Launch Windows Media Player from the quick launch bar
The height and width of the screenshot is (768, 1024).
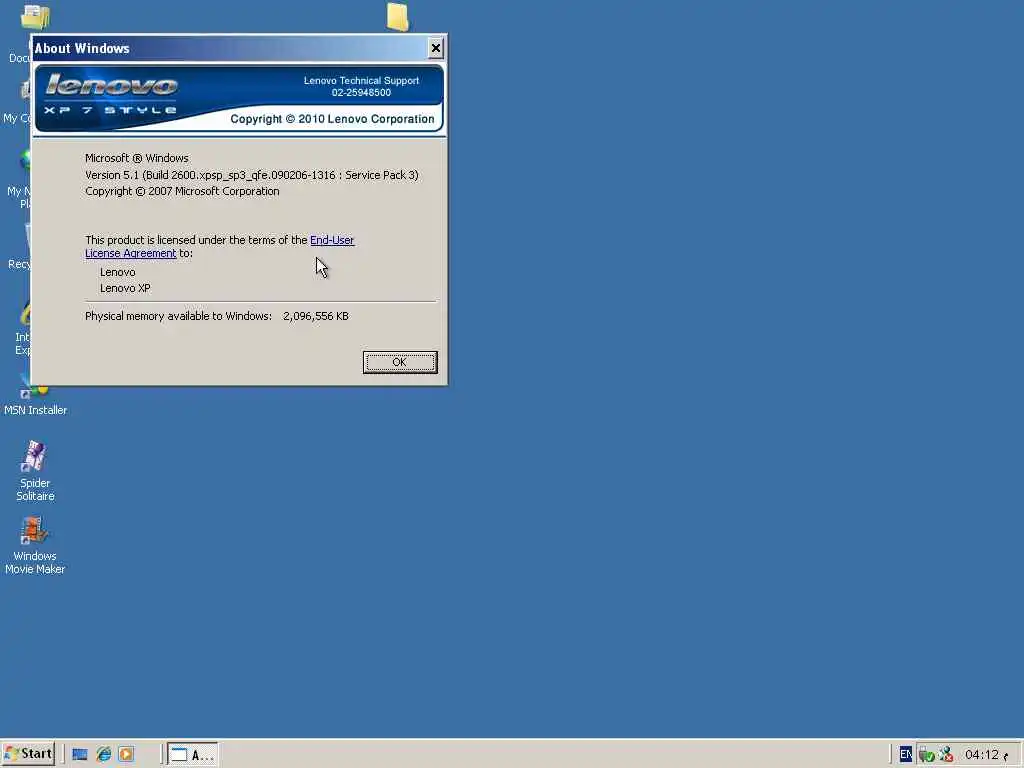(x=126, y=754)
